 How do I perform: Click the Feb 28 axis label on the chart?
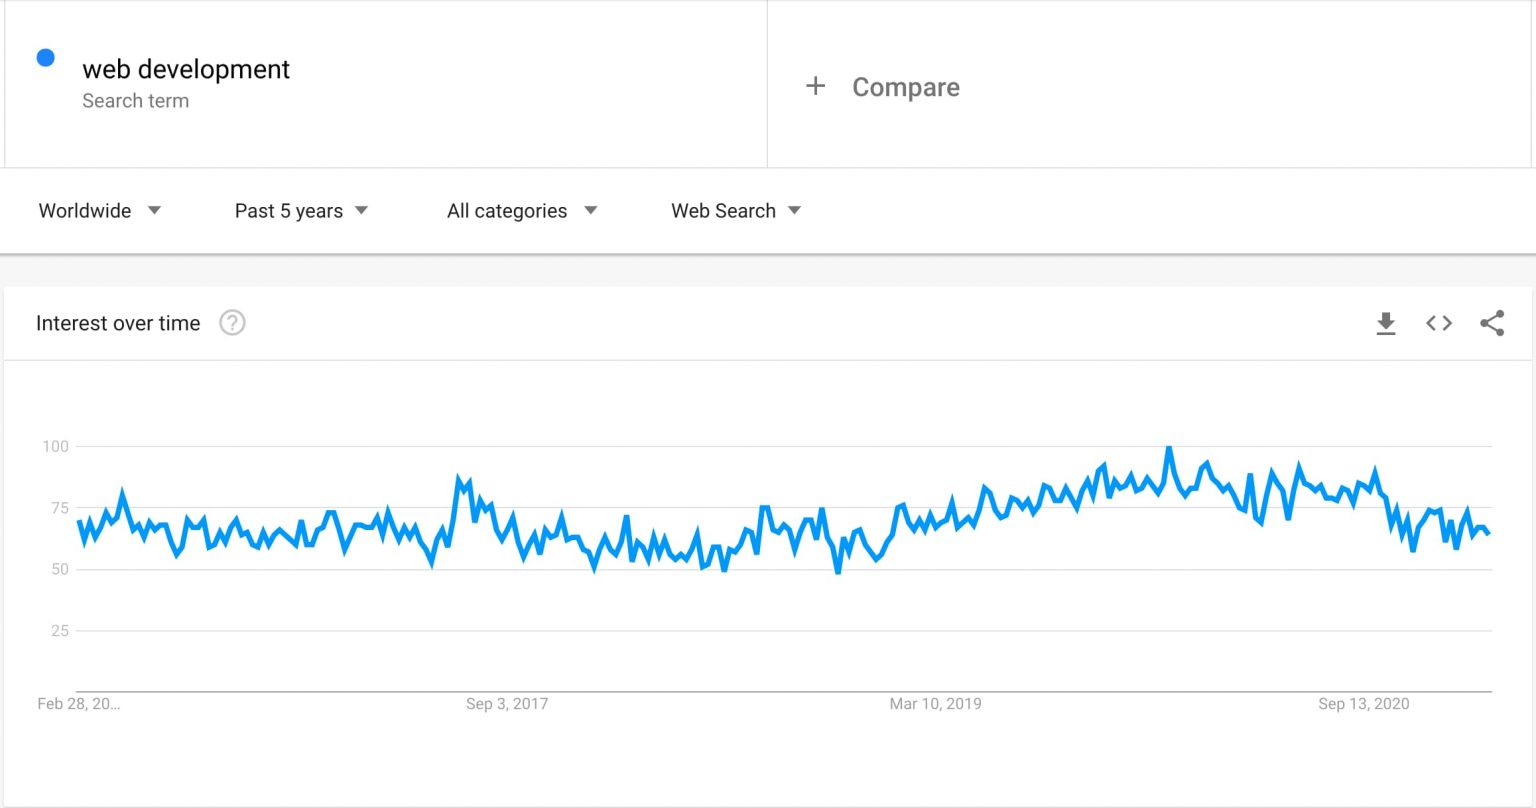click(x=78, y=703)
